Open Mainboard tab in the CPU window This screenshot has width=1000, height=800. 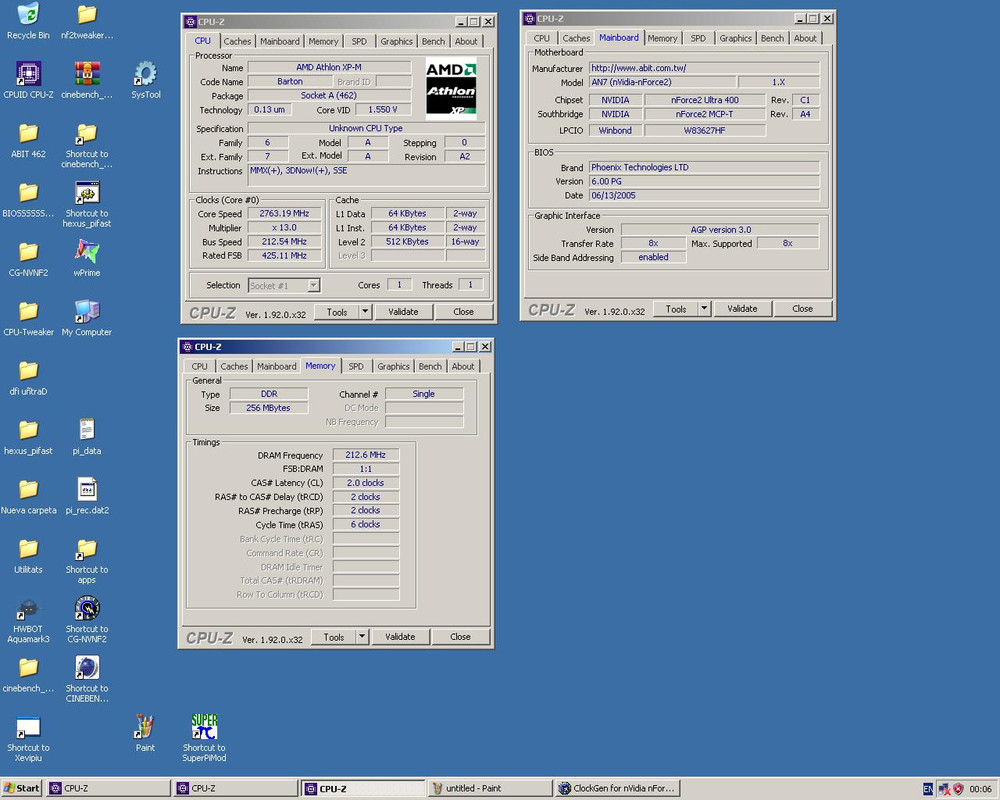coord(279,41)
